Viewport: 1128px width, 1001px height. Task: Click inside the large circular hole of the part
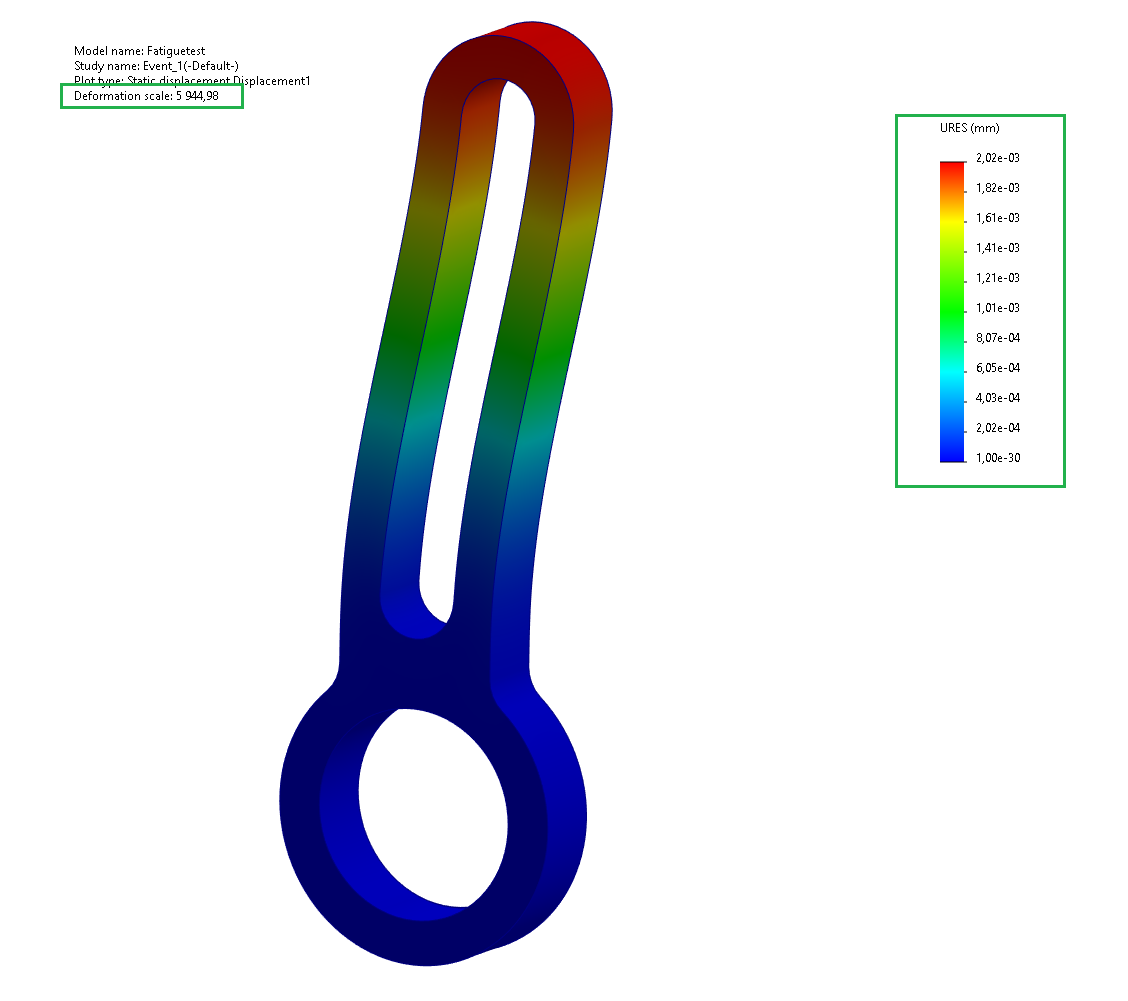pos(432,808)
